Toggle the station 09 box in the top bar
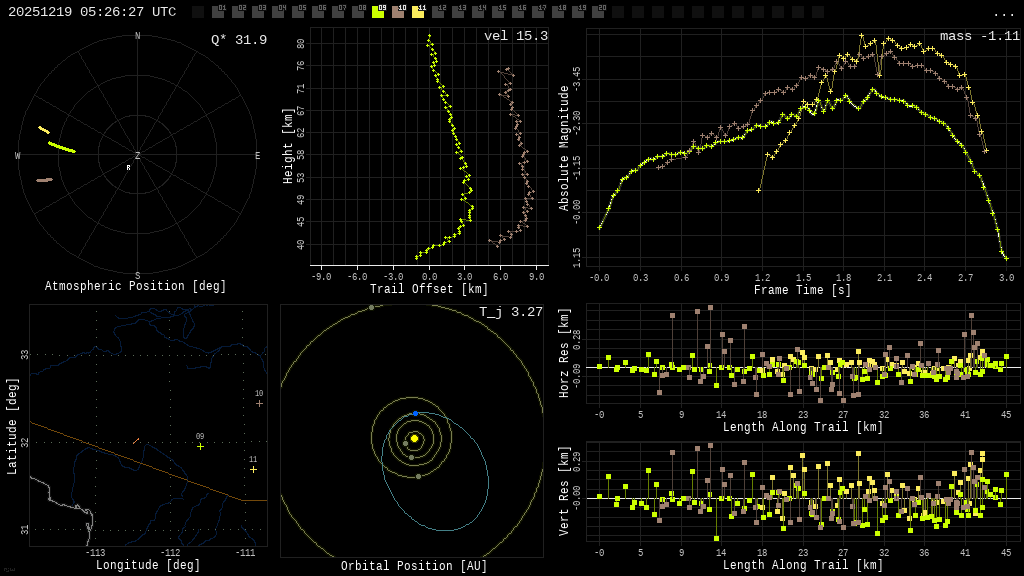 point(378,12)
